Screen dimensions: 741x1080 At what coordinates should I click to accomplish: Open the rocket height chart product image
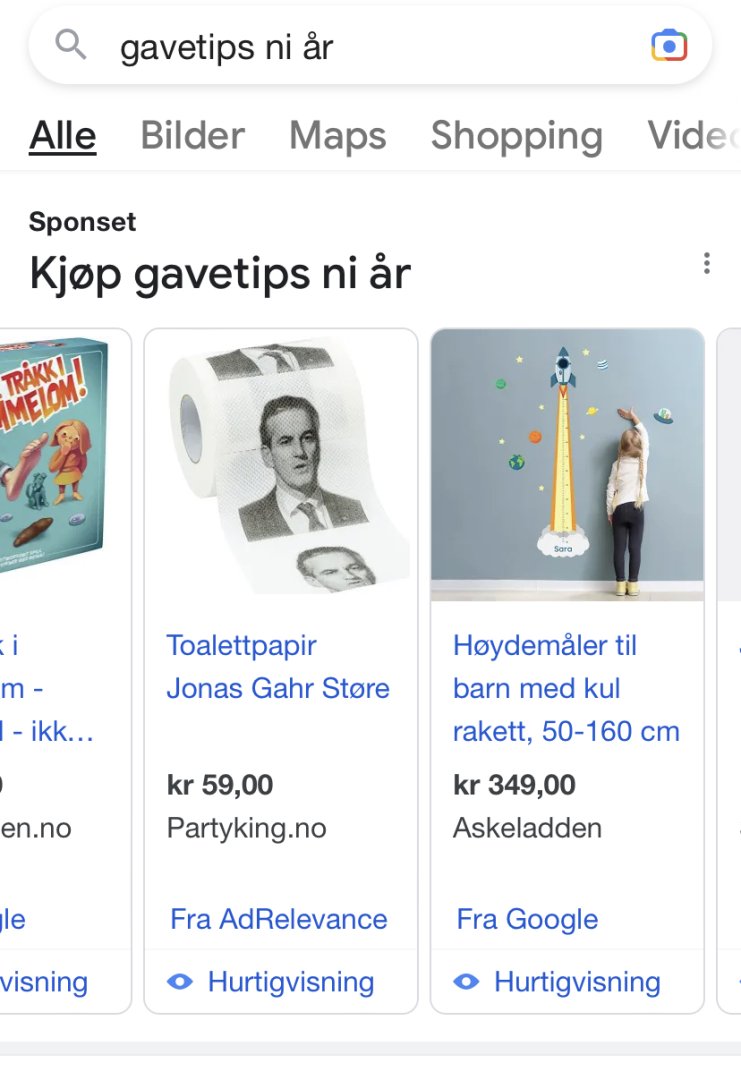pos(567,465)
